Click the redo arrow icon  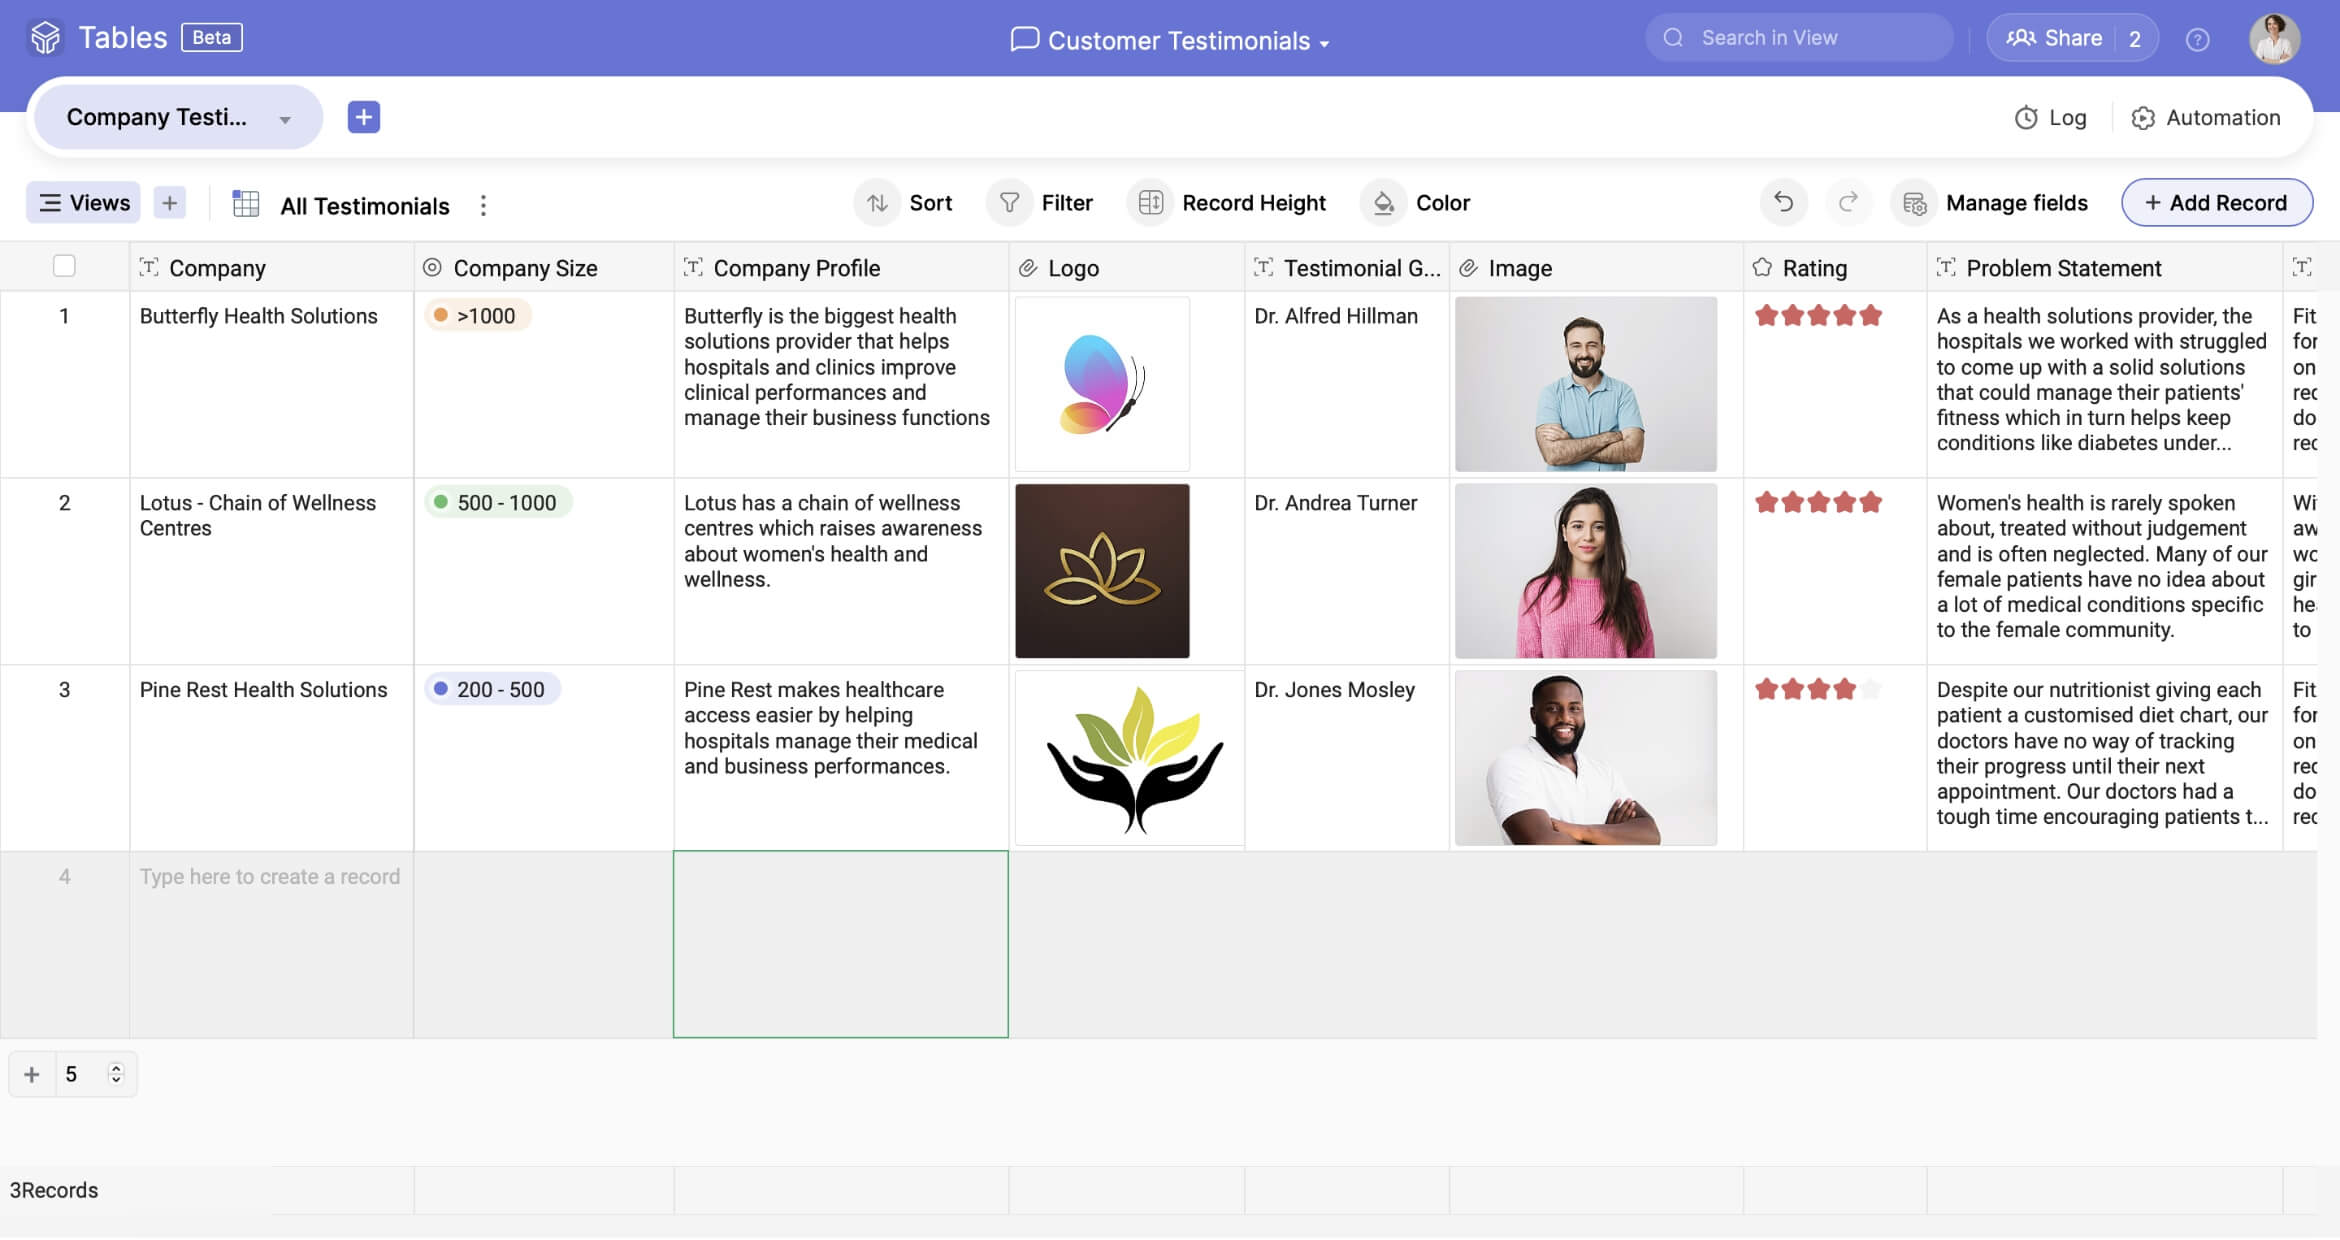click(x=1848, y=202)
